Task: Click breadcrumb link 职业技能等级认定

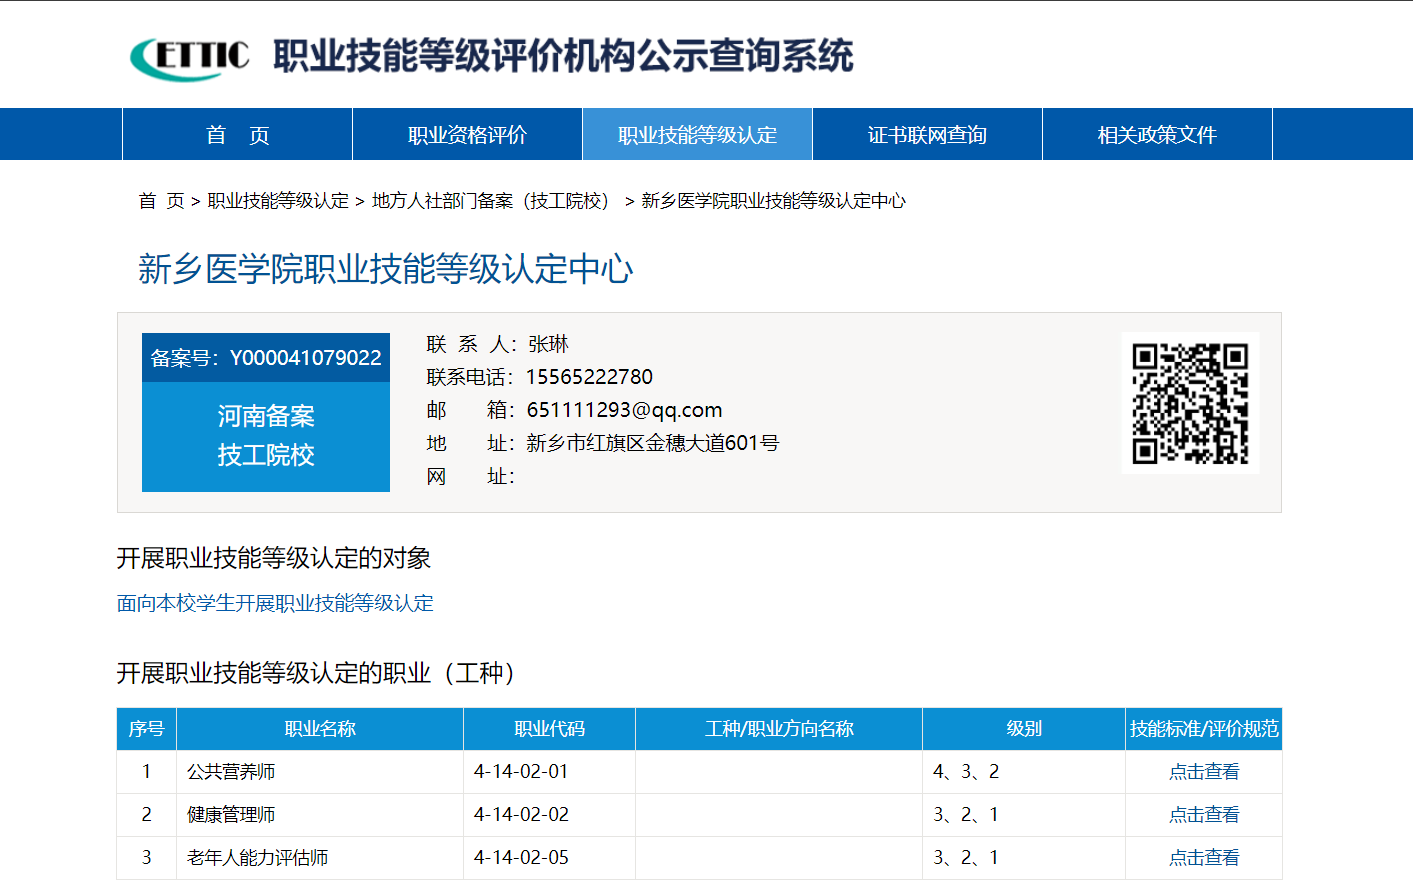Action: [x=278, y=201]
